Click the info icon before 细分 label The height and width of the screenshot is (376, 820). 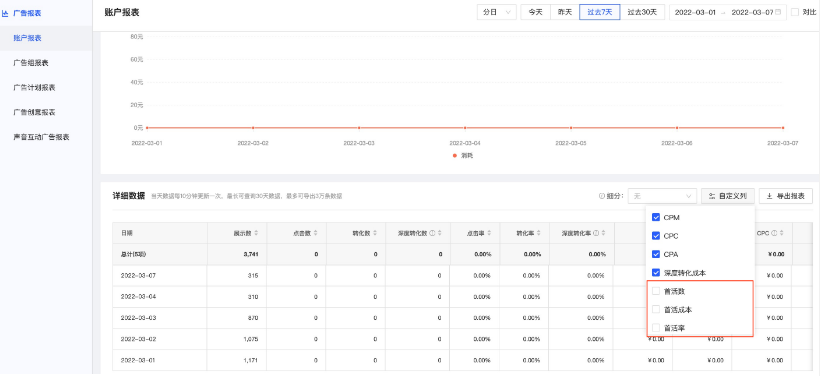click(x=601, y=197)
